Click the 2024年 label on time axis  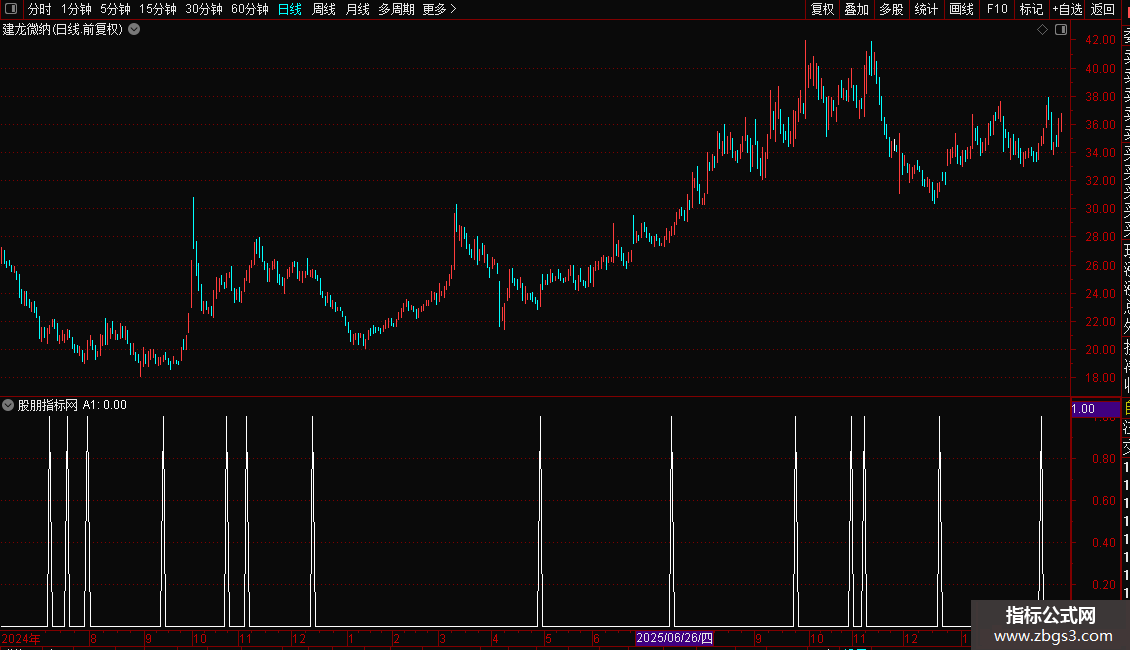click(x=21, y=638)
